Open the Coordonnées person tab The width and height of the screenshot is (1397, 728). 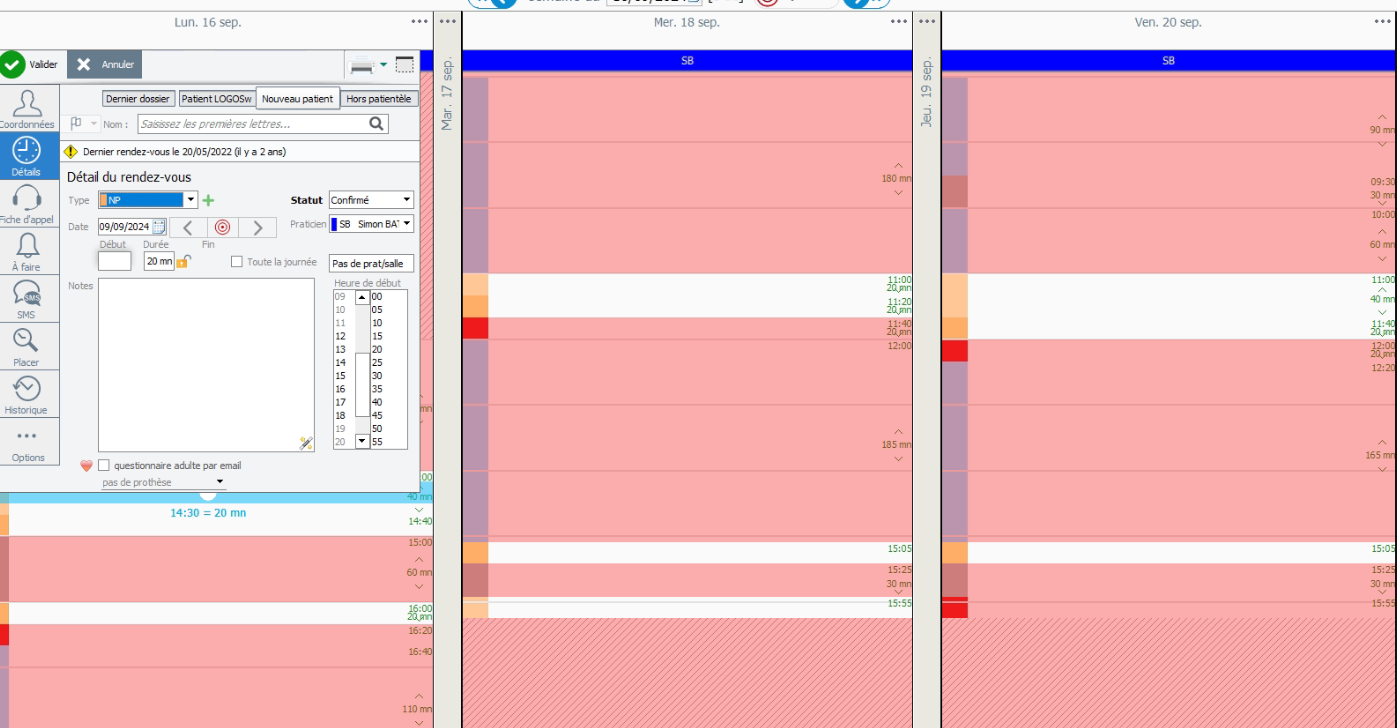click(27, 109)
